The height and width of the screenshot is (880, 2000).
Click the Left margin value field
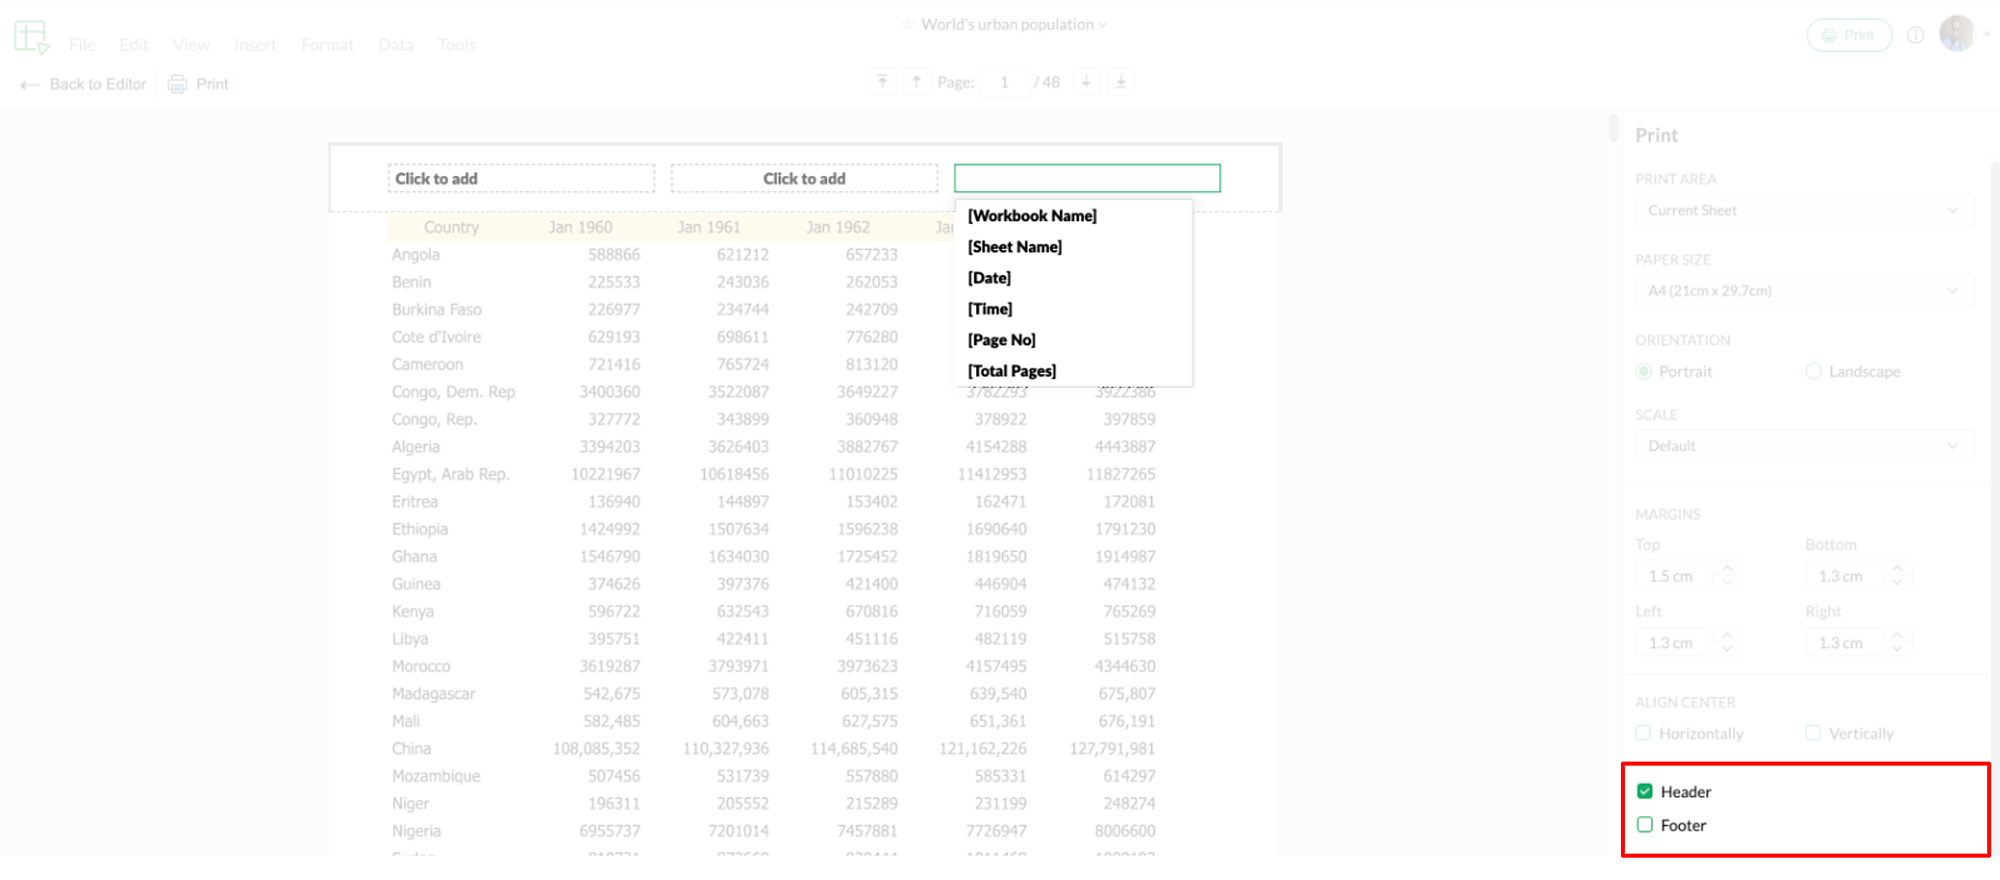[1676, 643]
